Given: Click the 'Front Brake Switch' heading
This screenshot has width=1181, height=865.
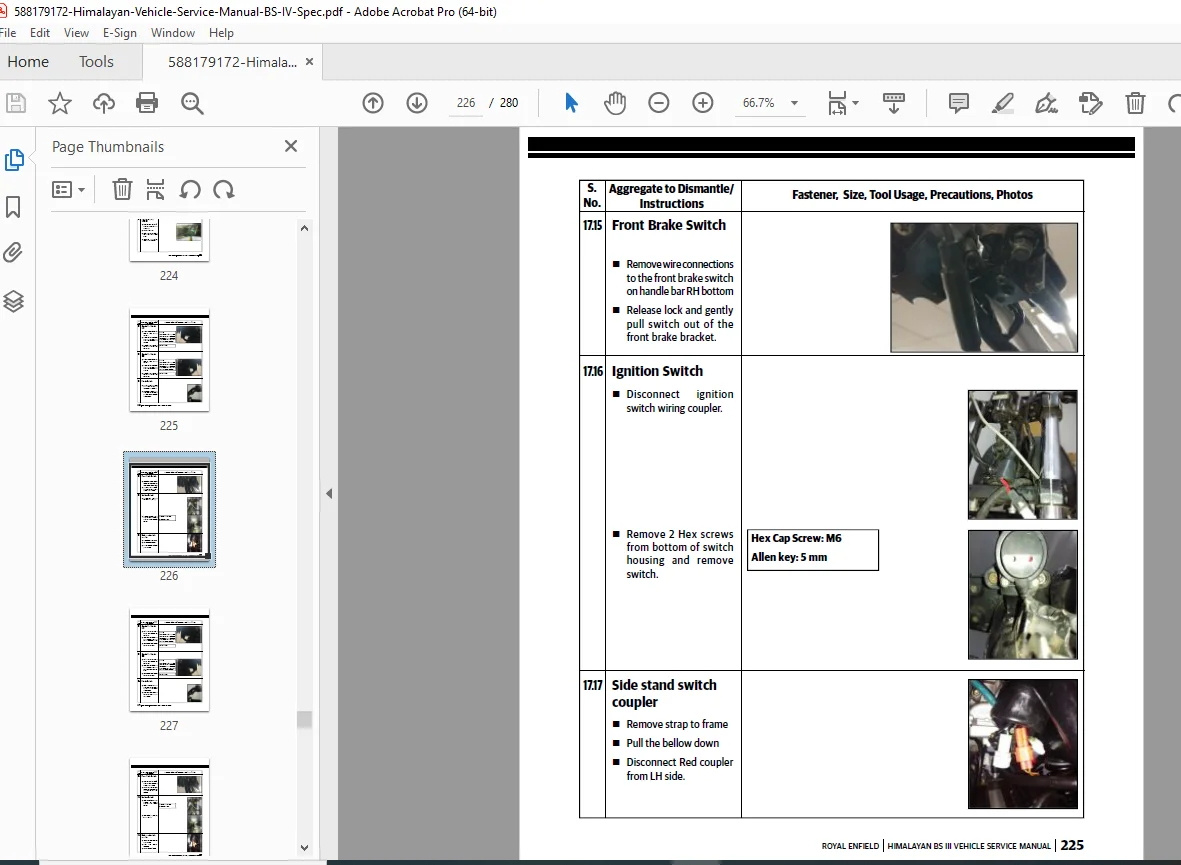Looking at the screenshot, I should click(x=668, y=225).
